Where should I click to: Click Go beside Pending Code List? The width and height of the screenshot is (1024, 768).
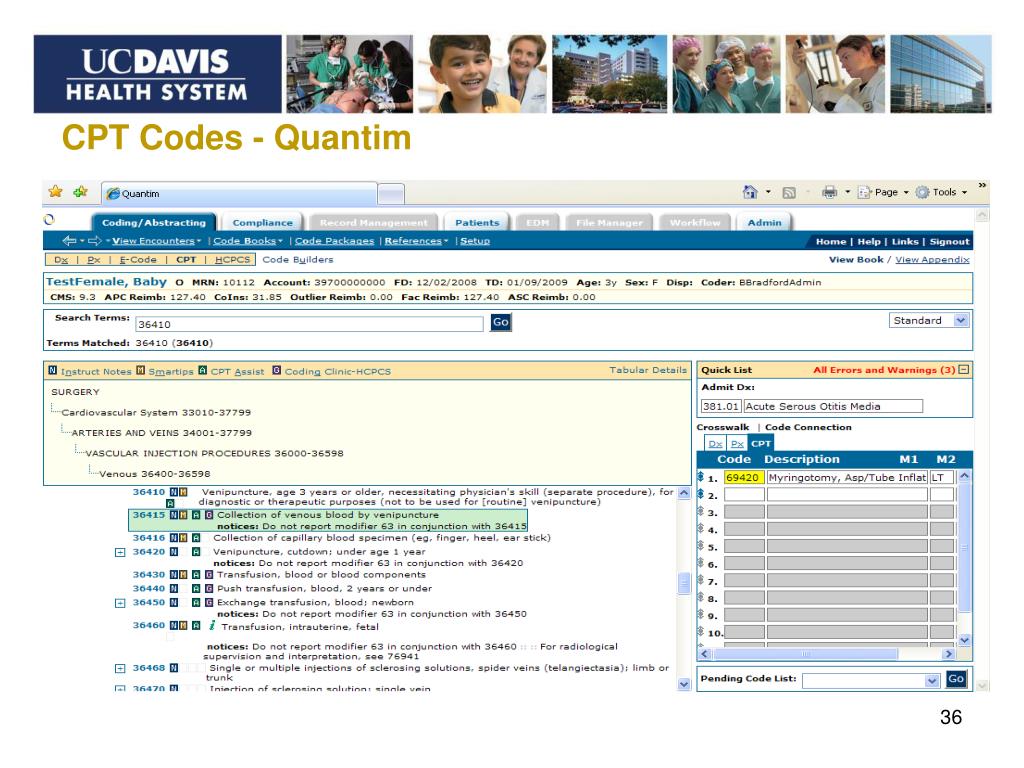[956, 679]
